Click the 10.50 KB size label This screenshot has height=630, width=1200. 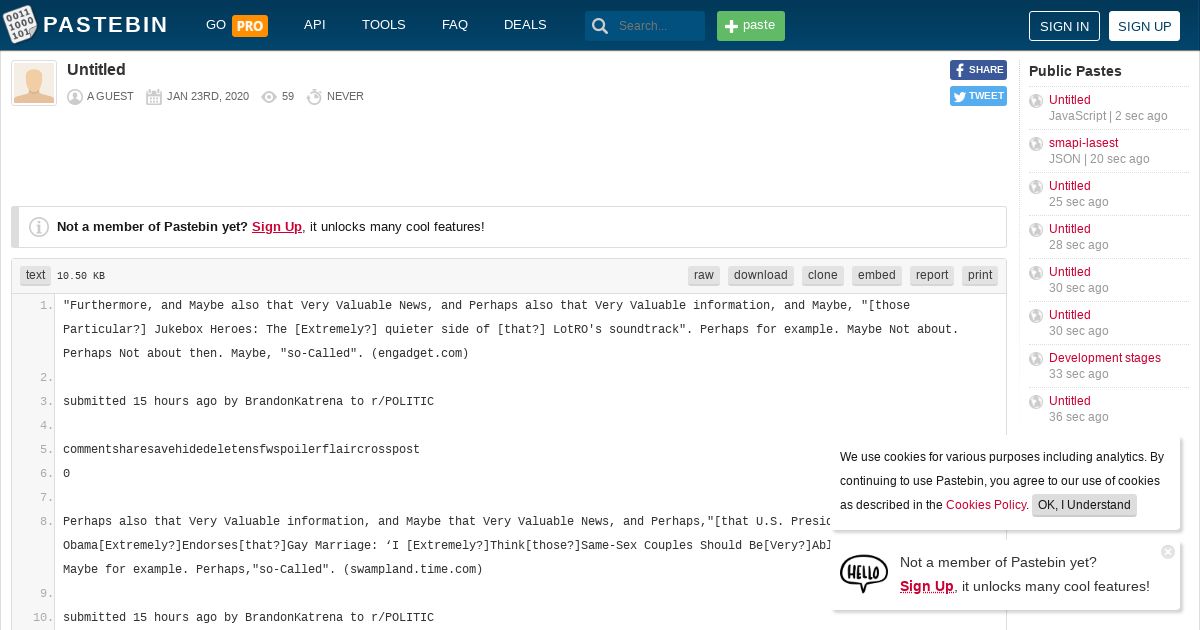[x=81, y=276]
